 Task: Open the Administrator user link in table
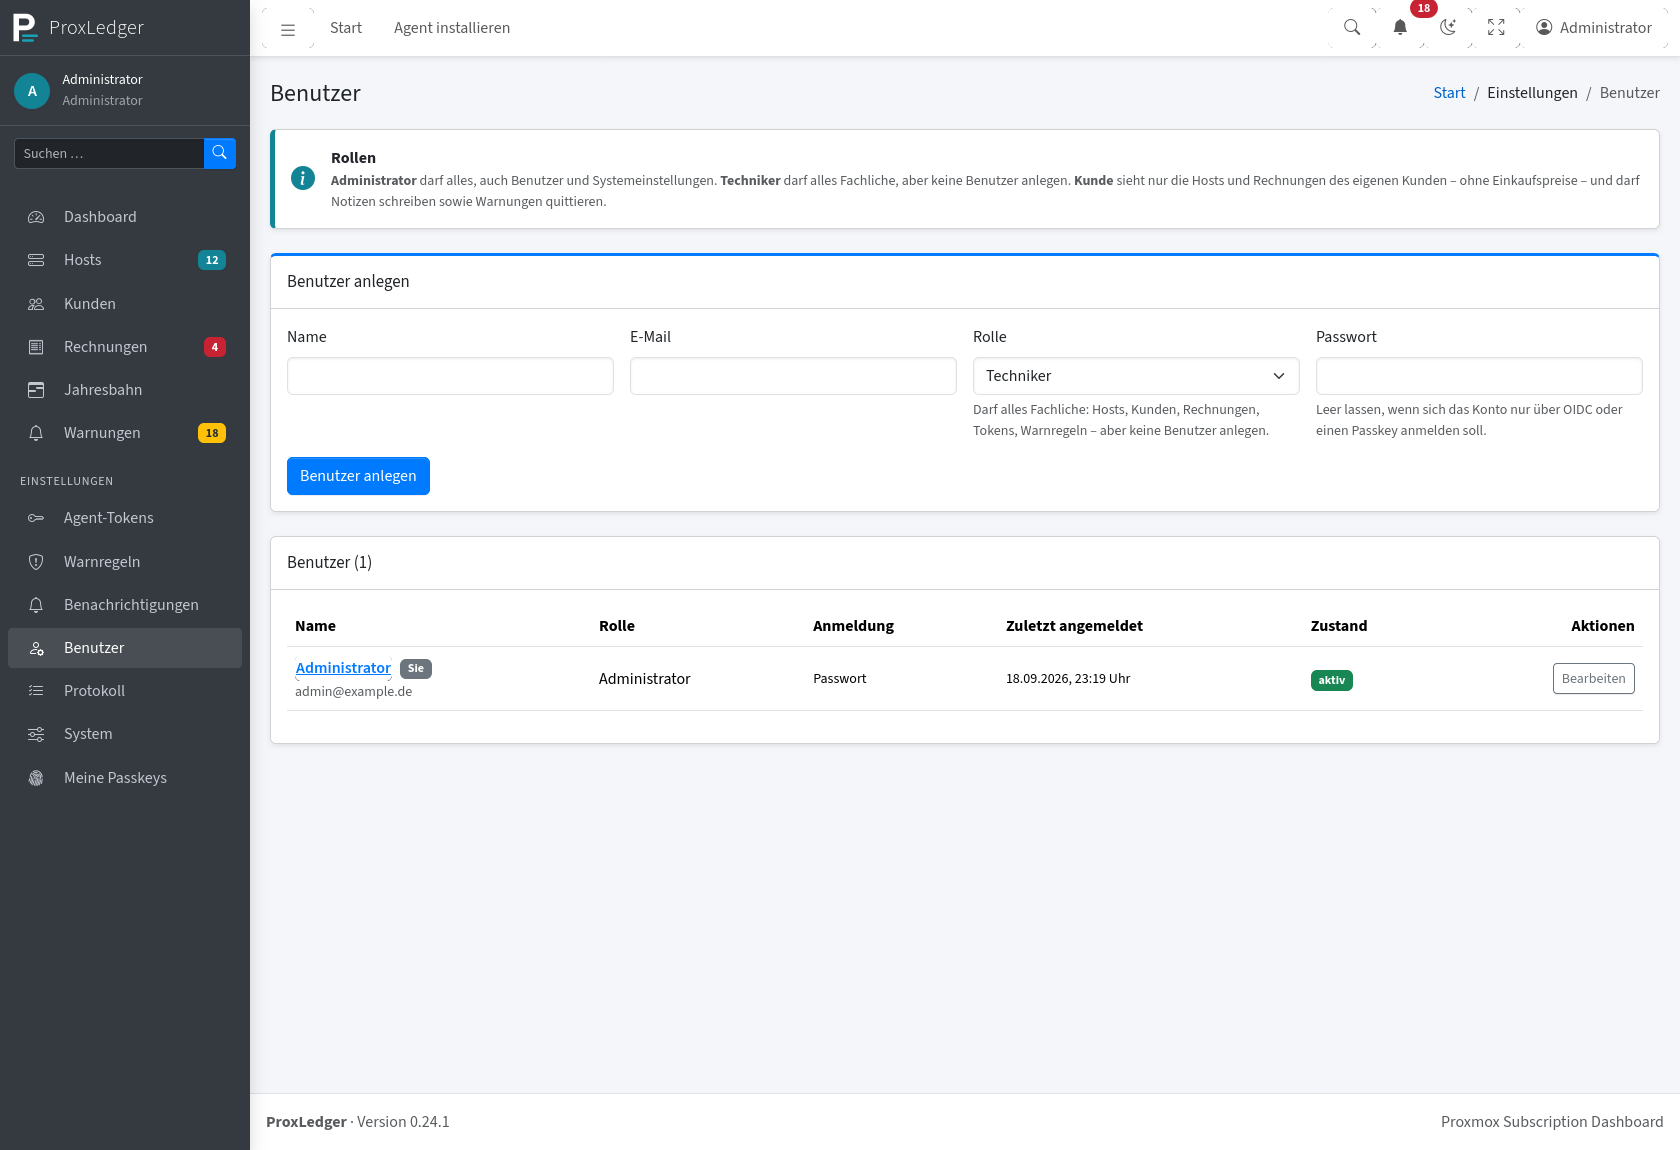click(x=343, y=668)
